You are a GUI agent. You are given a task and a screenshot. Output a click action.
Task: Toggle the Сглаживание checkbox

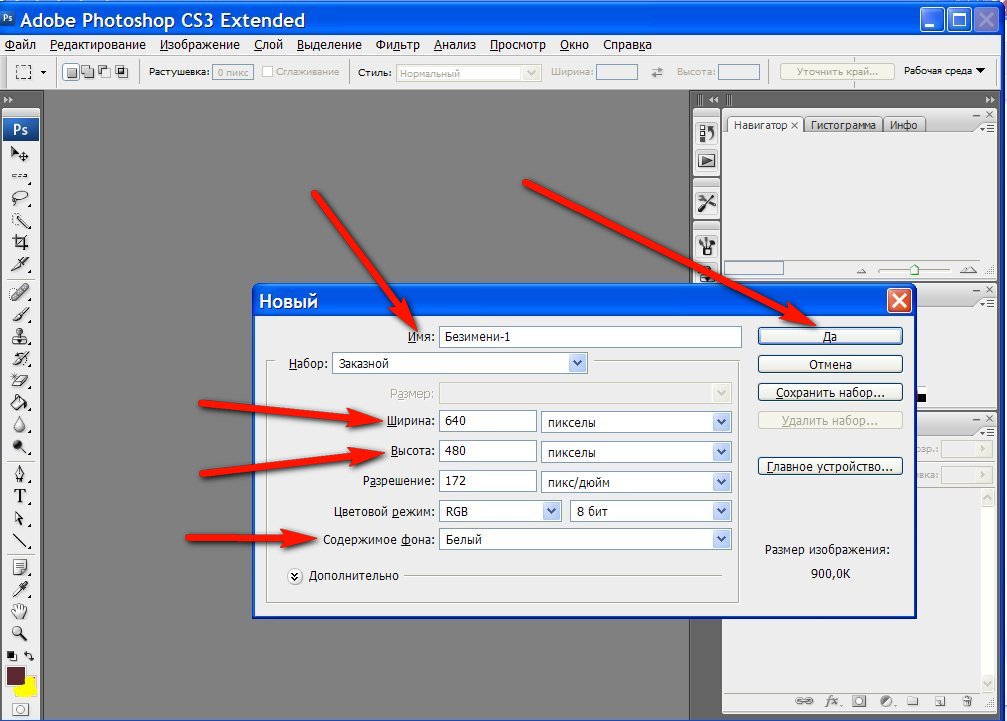[268, 71]
